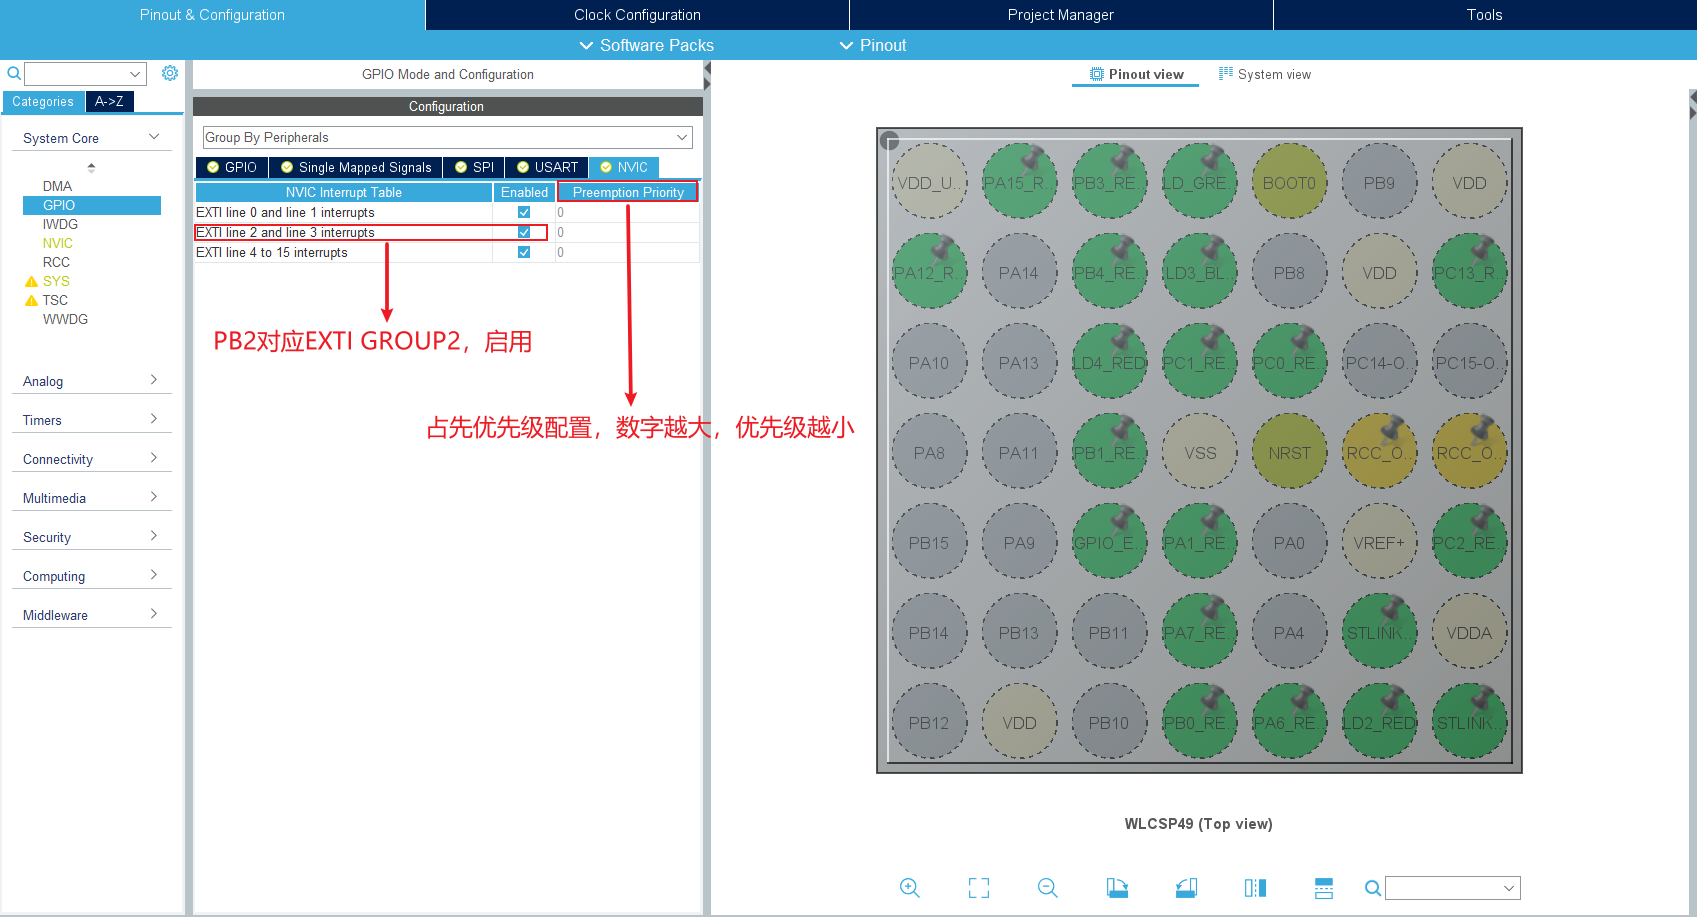Image resolution: width=1697 pixels, height=917 pixels.
Task: Switch to Clock Configuration tab
Action: point(637,15)
